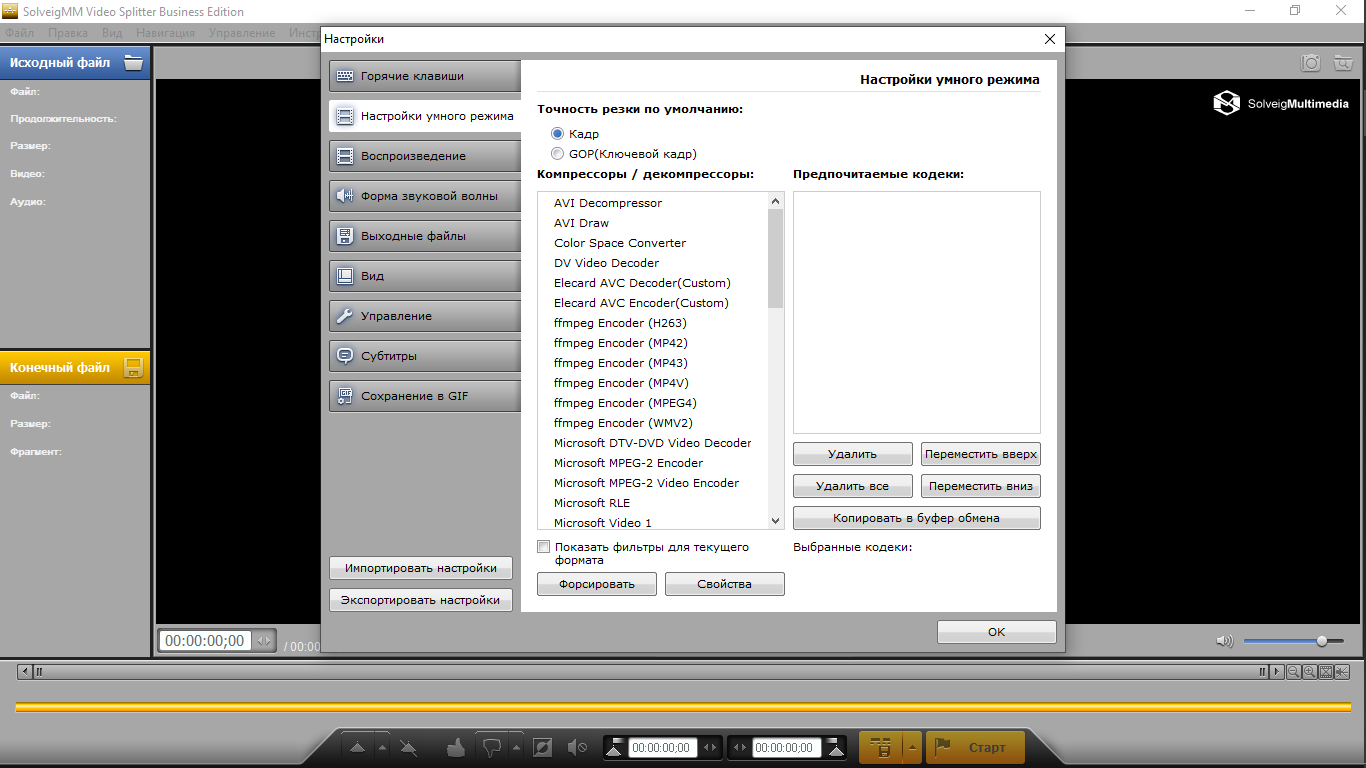Expand the add marker dropdown arrow

click(382, 747)
